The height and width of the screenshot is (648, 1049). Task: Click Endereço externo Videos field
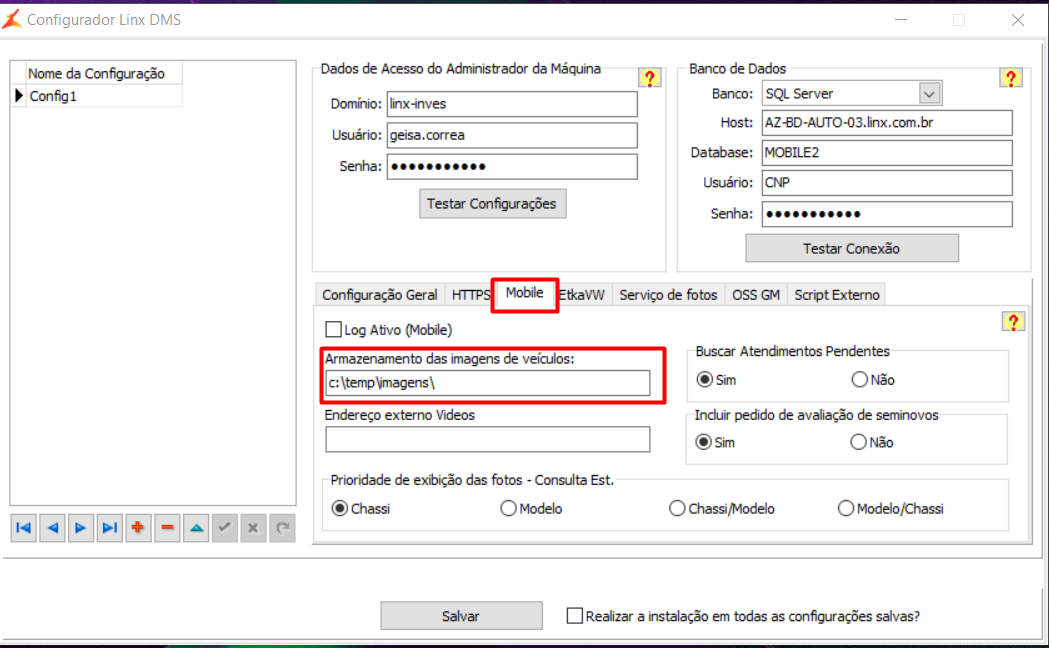[x=488, y=439]
